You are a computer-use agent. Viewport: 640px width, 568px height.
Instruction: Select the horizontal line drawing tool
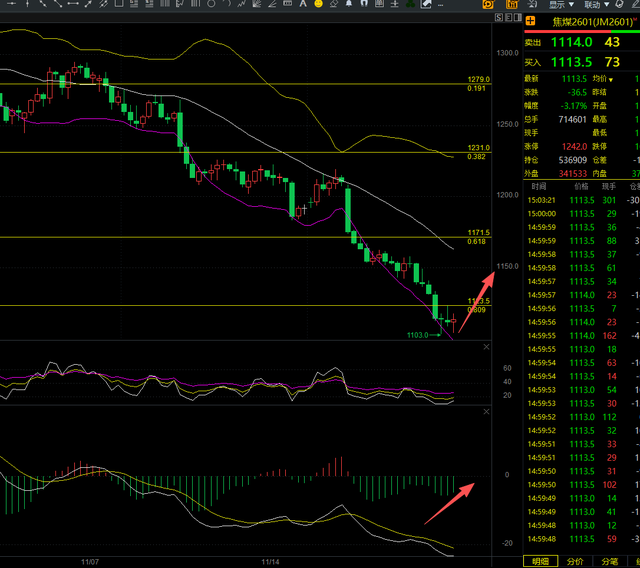(x=11, y=4)
